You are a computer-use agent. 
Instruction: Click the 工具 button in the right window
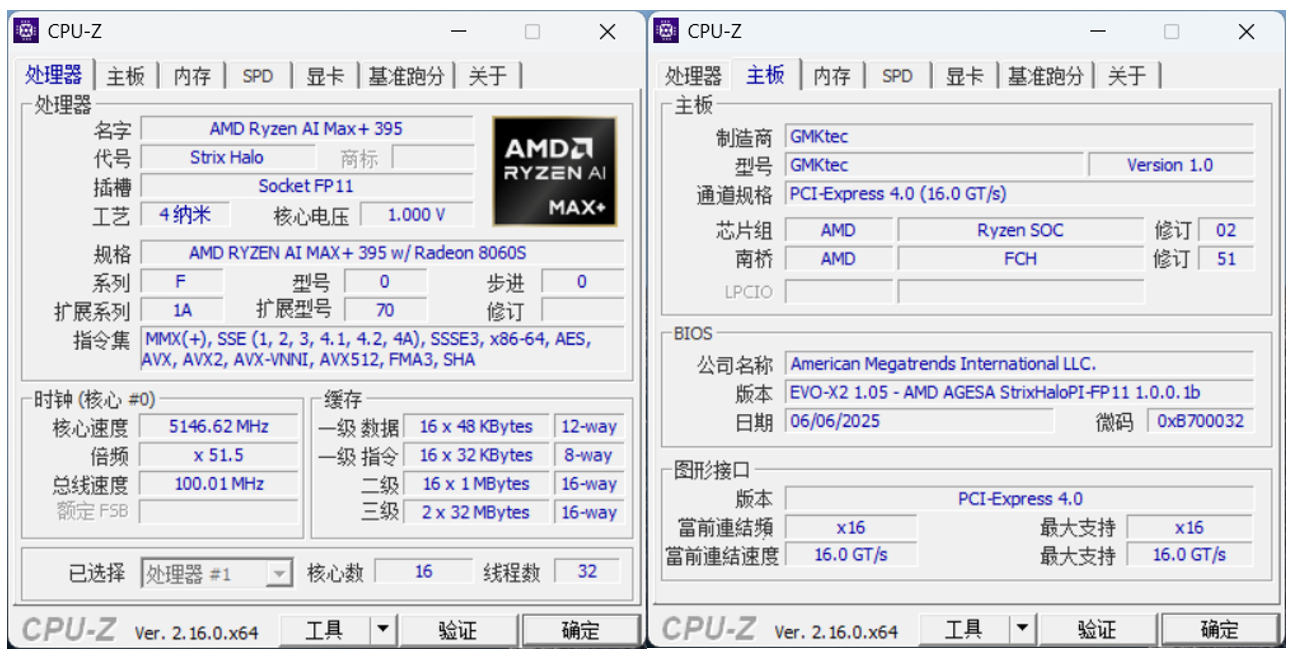pos(964,630)
